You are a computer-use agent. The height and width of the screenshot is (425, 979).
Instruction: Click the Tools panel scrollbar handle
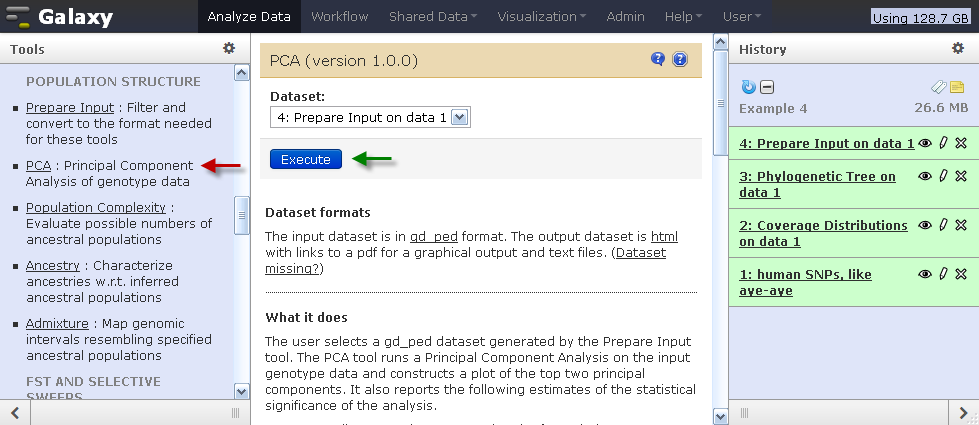[242, 215]
